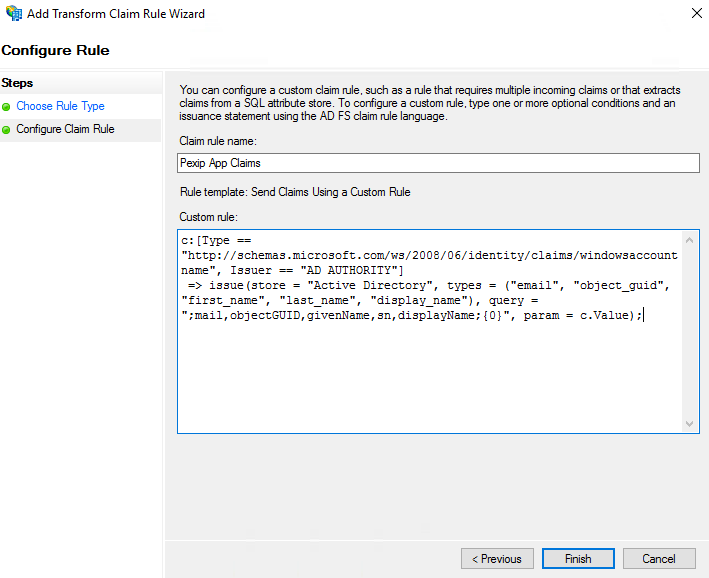Click the custom rule vertical scrollbar track
Screen dimensions: 709x578
click(x=689, y=330)
